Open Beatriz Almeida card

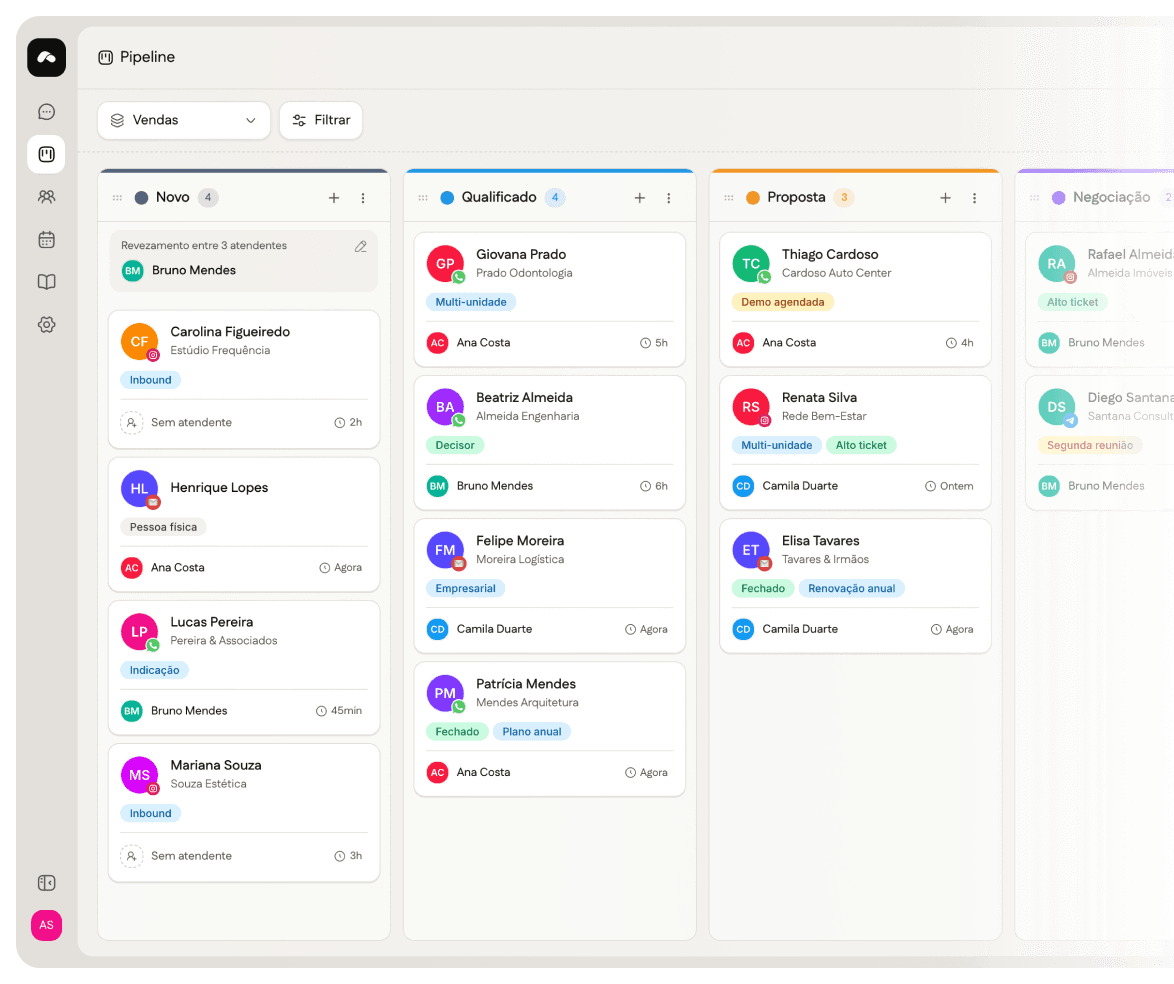(x=550, y=443)
